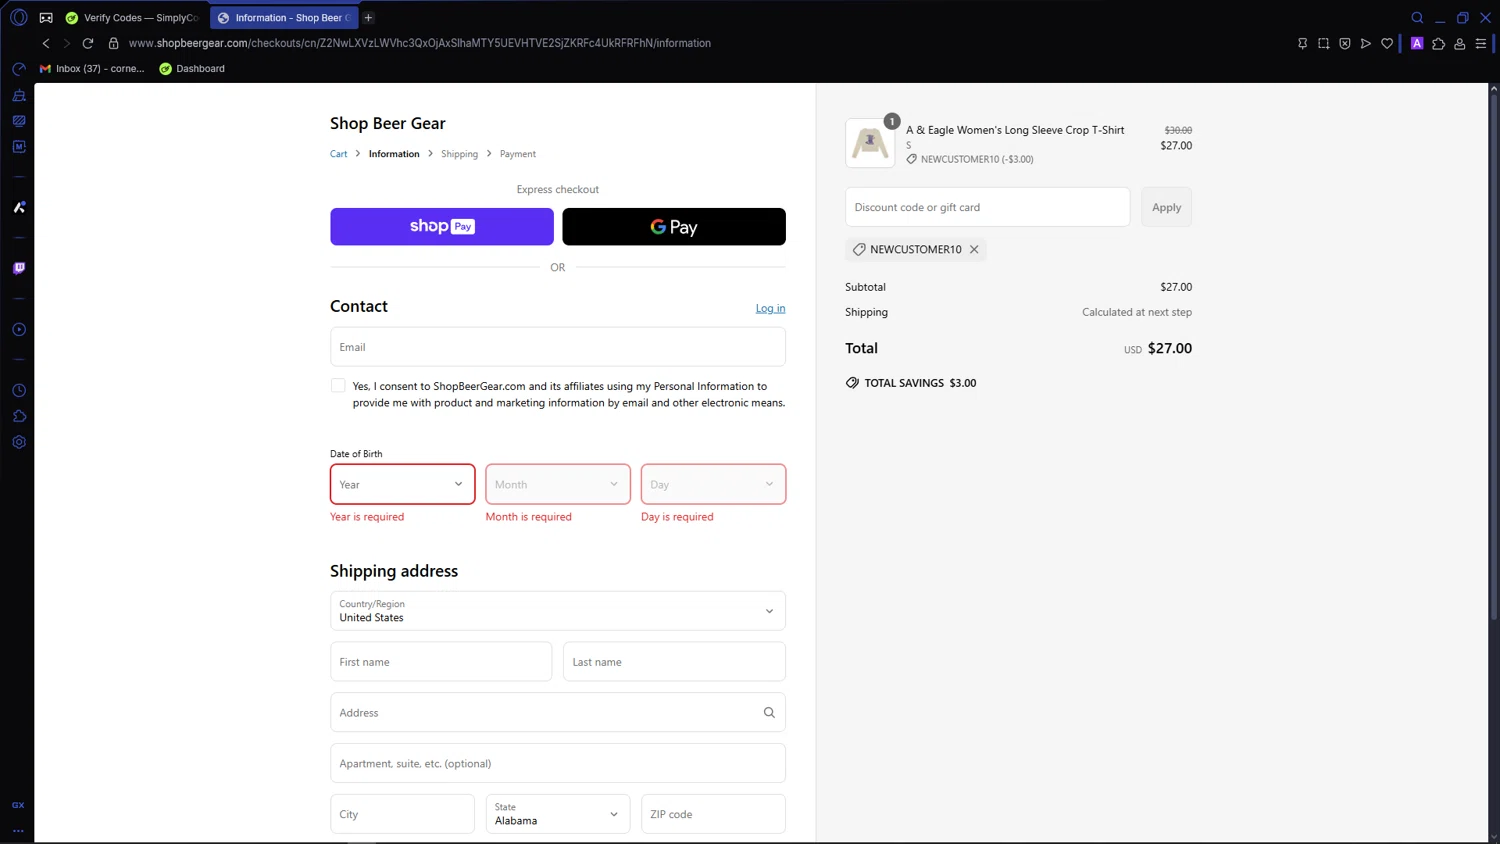This screenshot has width=1500, height=844.
Task: Tick the marketing consent checkbox
Action: 338,386
